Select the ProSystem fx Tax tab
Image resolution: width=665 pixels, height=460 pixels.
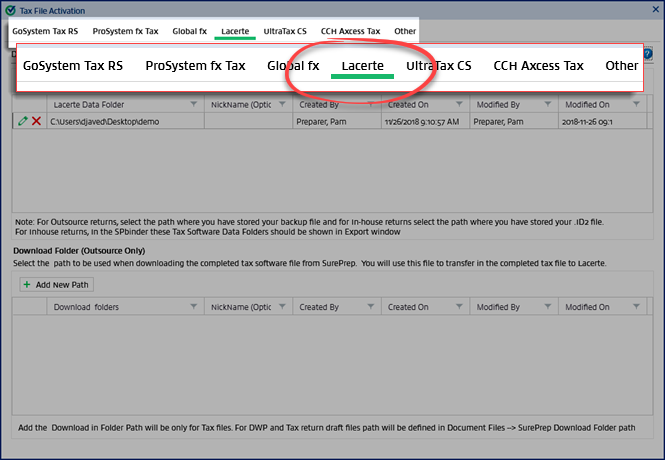pyautogui.click(x=125, y=31)
